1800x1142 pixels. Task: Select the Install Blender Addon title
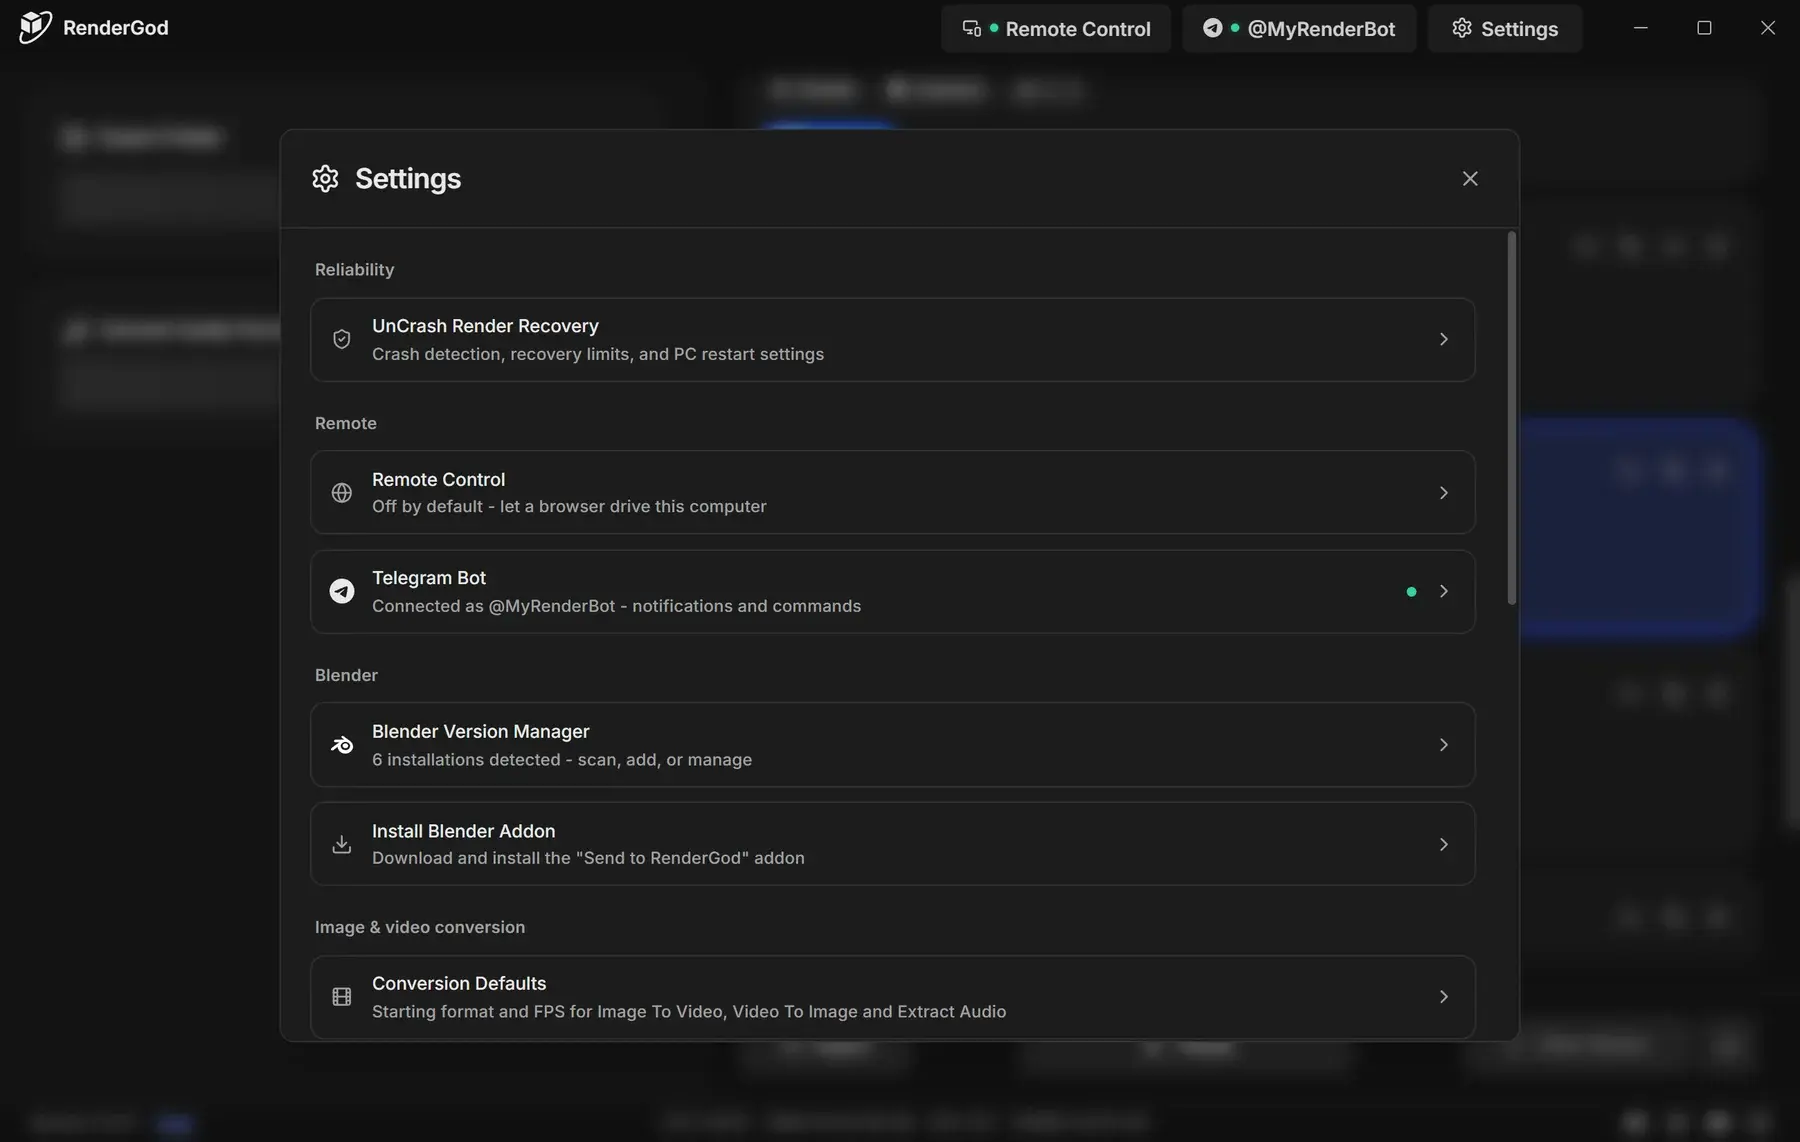click(463, 831)
